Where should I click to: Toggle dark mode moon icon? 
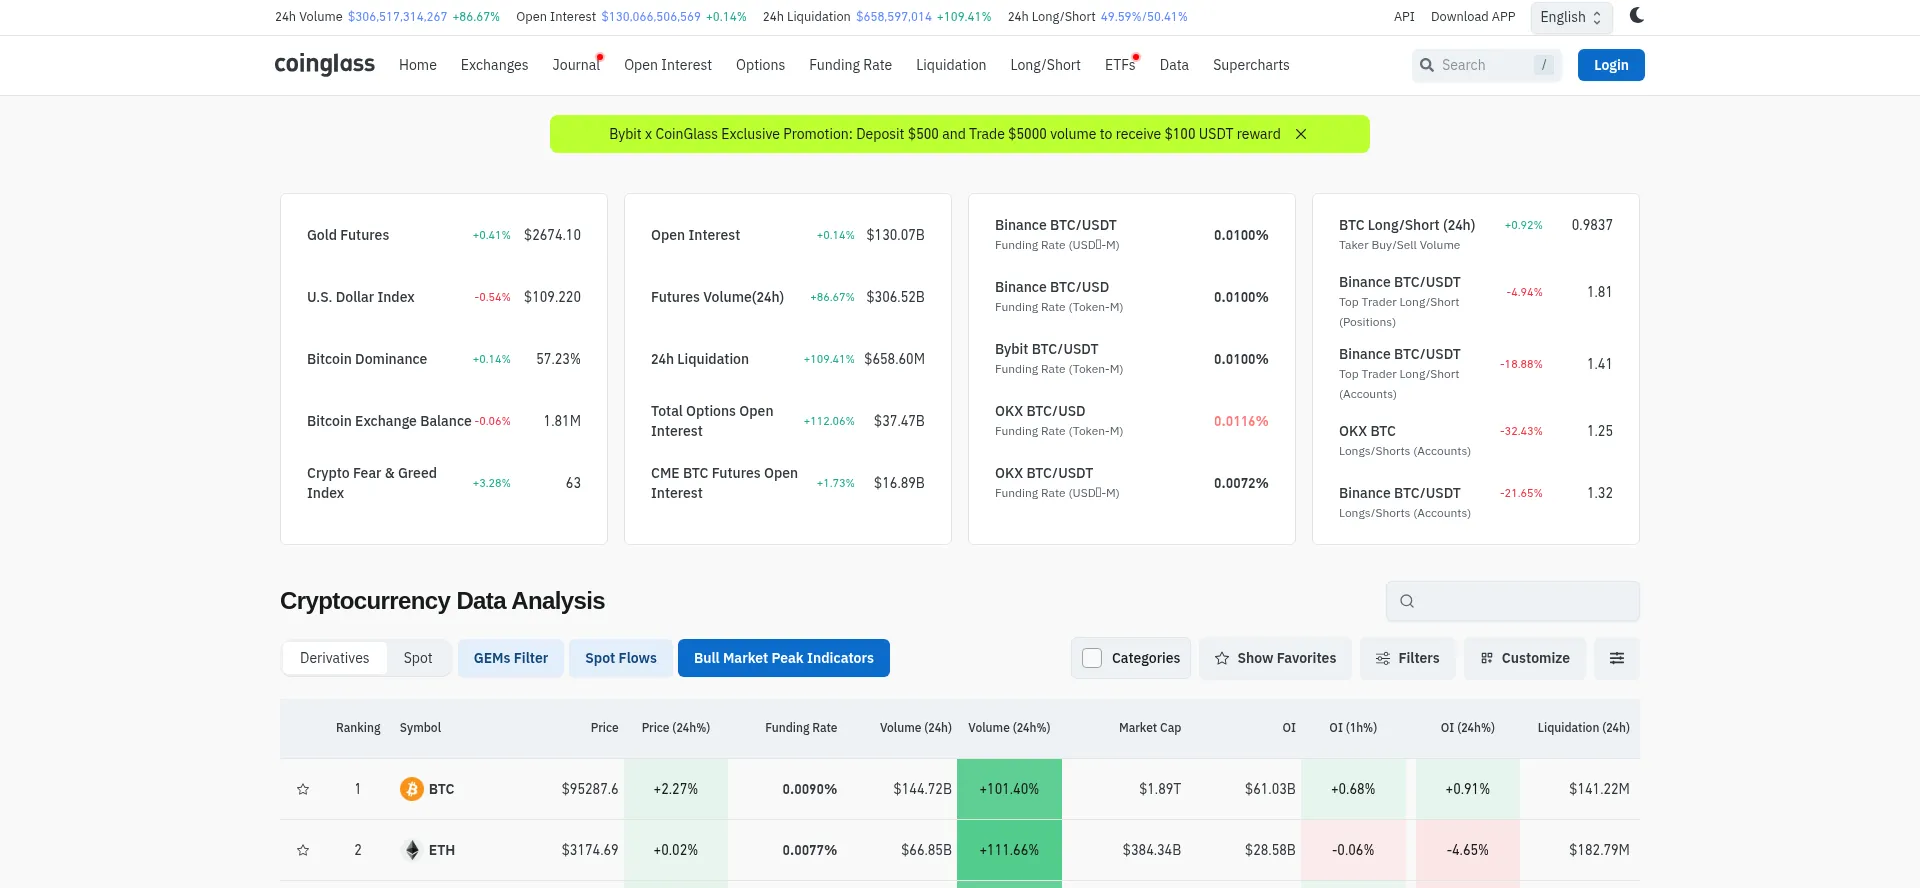point(1636,16)
